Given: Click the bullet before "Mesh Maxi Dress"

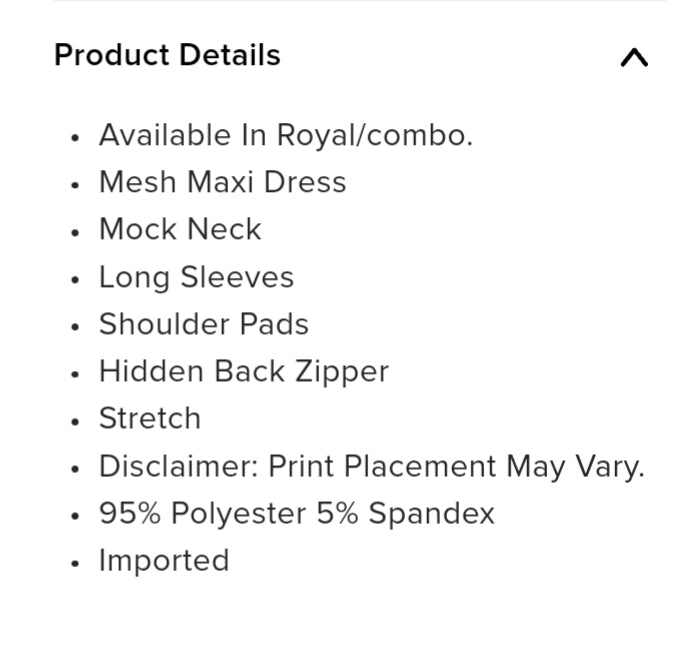Looking at the screenshot, I should [x=75, y=185].
